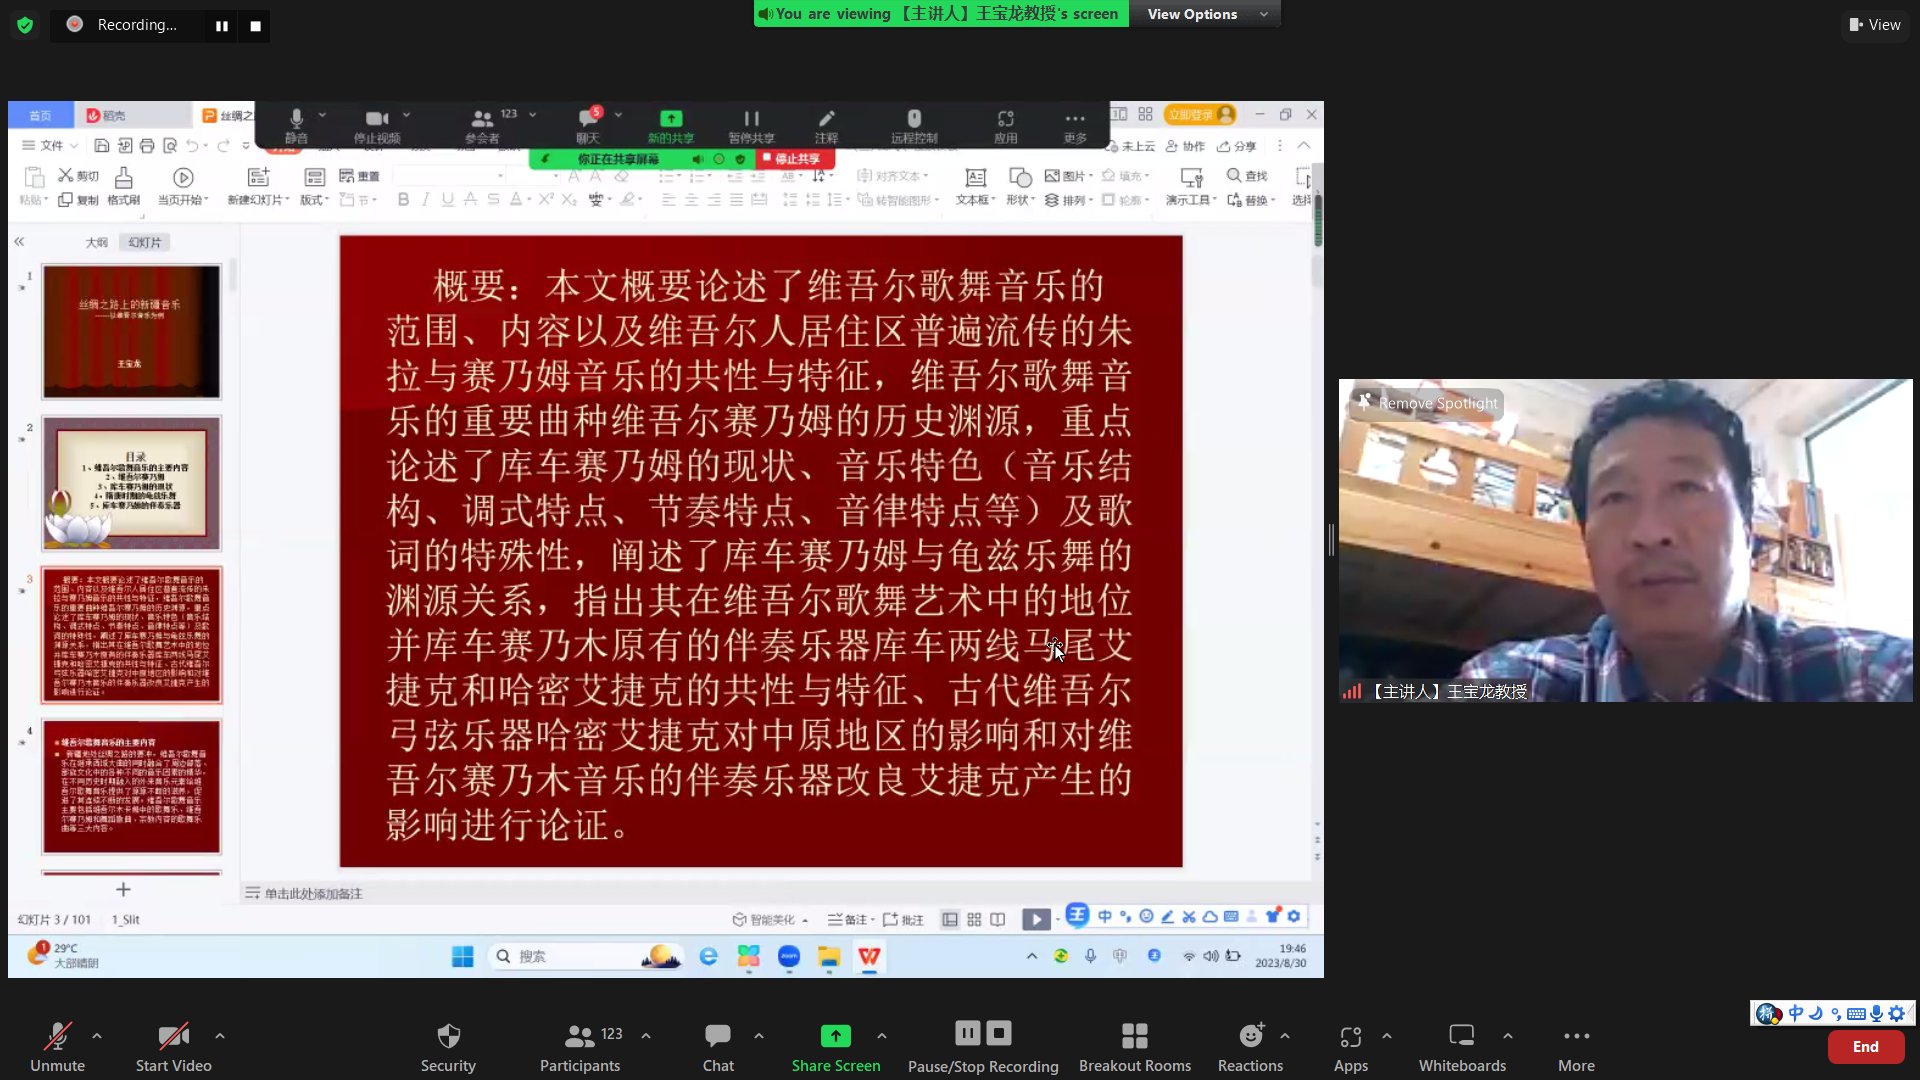Toggle italic formatting I
This screenshot has height=1080, width=1920.
425,199
